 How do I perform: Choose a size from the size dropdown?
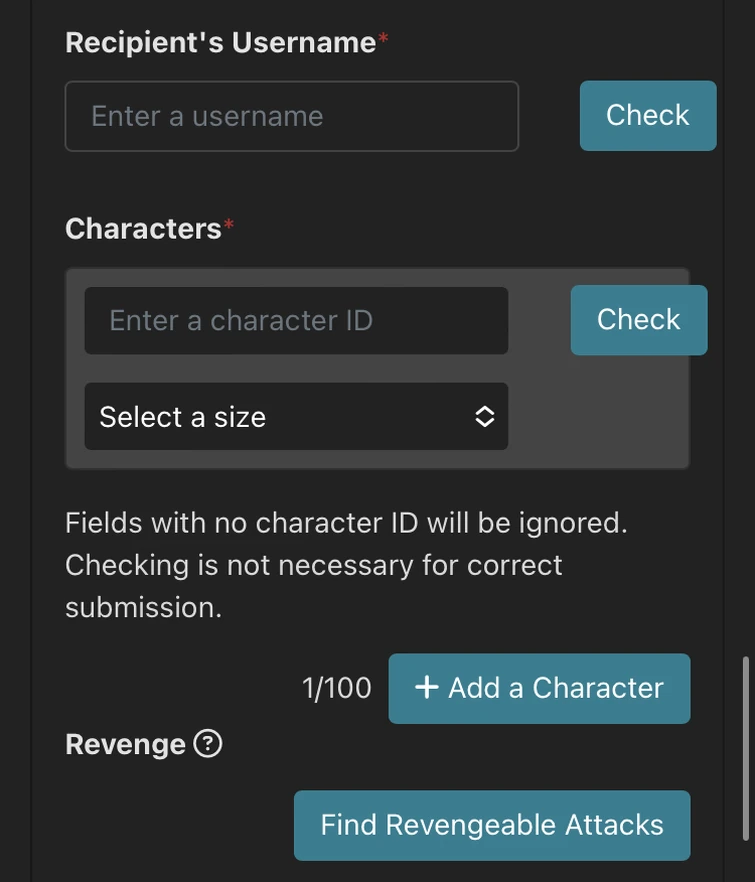point(296,417)
